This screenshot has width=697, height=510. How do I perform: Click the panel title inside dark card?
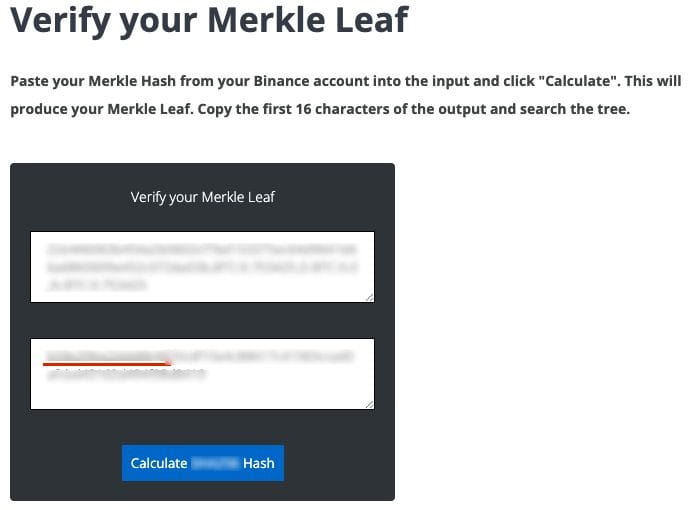point(202,197)
